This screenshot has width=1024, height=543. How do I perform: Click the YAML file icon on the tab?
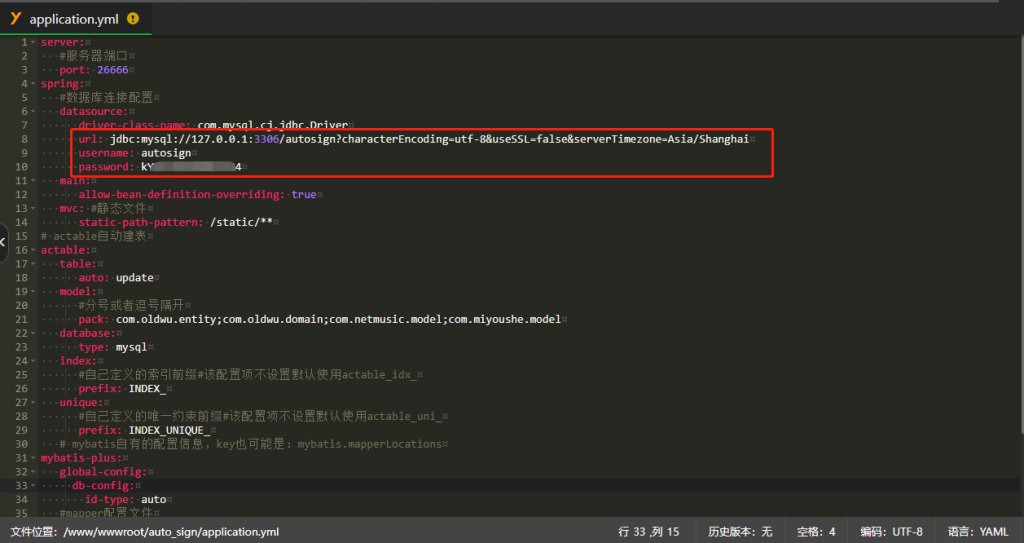(x=16, y=19)
